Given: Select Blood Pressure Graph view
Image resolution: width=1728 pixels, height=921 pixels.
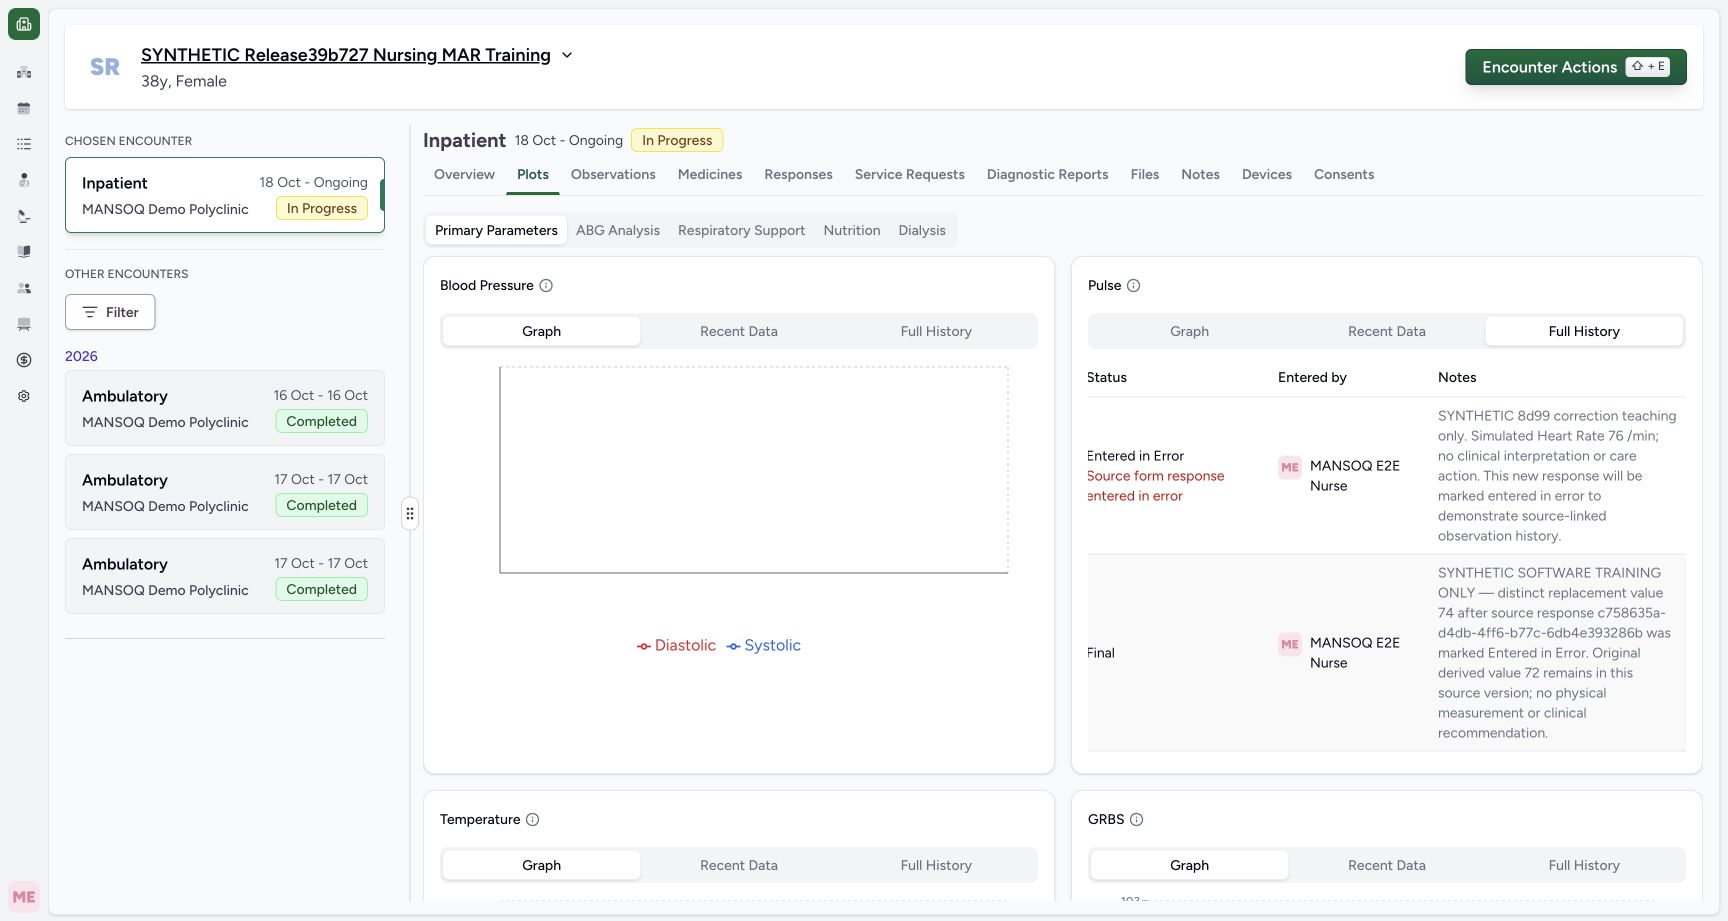Looking at the screenshot, I should (541, 331).
